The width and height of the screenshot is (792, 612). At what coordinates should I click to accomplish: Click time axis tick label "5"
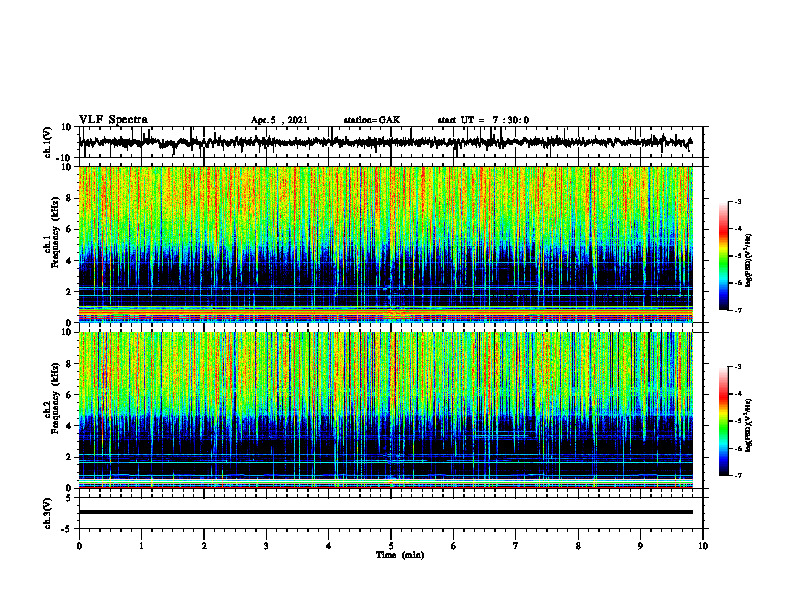tap(391, 546)
